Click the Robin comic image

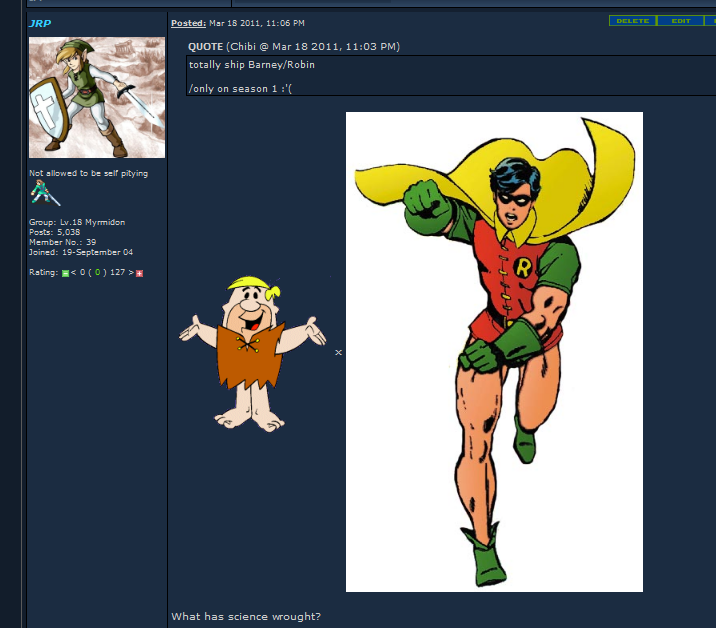494,352
